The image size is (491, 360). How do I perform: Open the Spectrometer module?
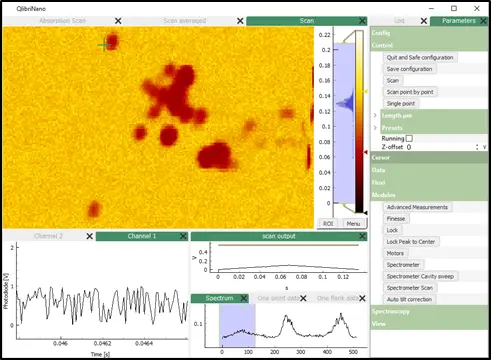click(403, 265)
